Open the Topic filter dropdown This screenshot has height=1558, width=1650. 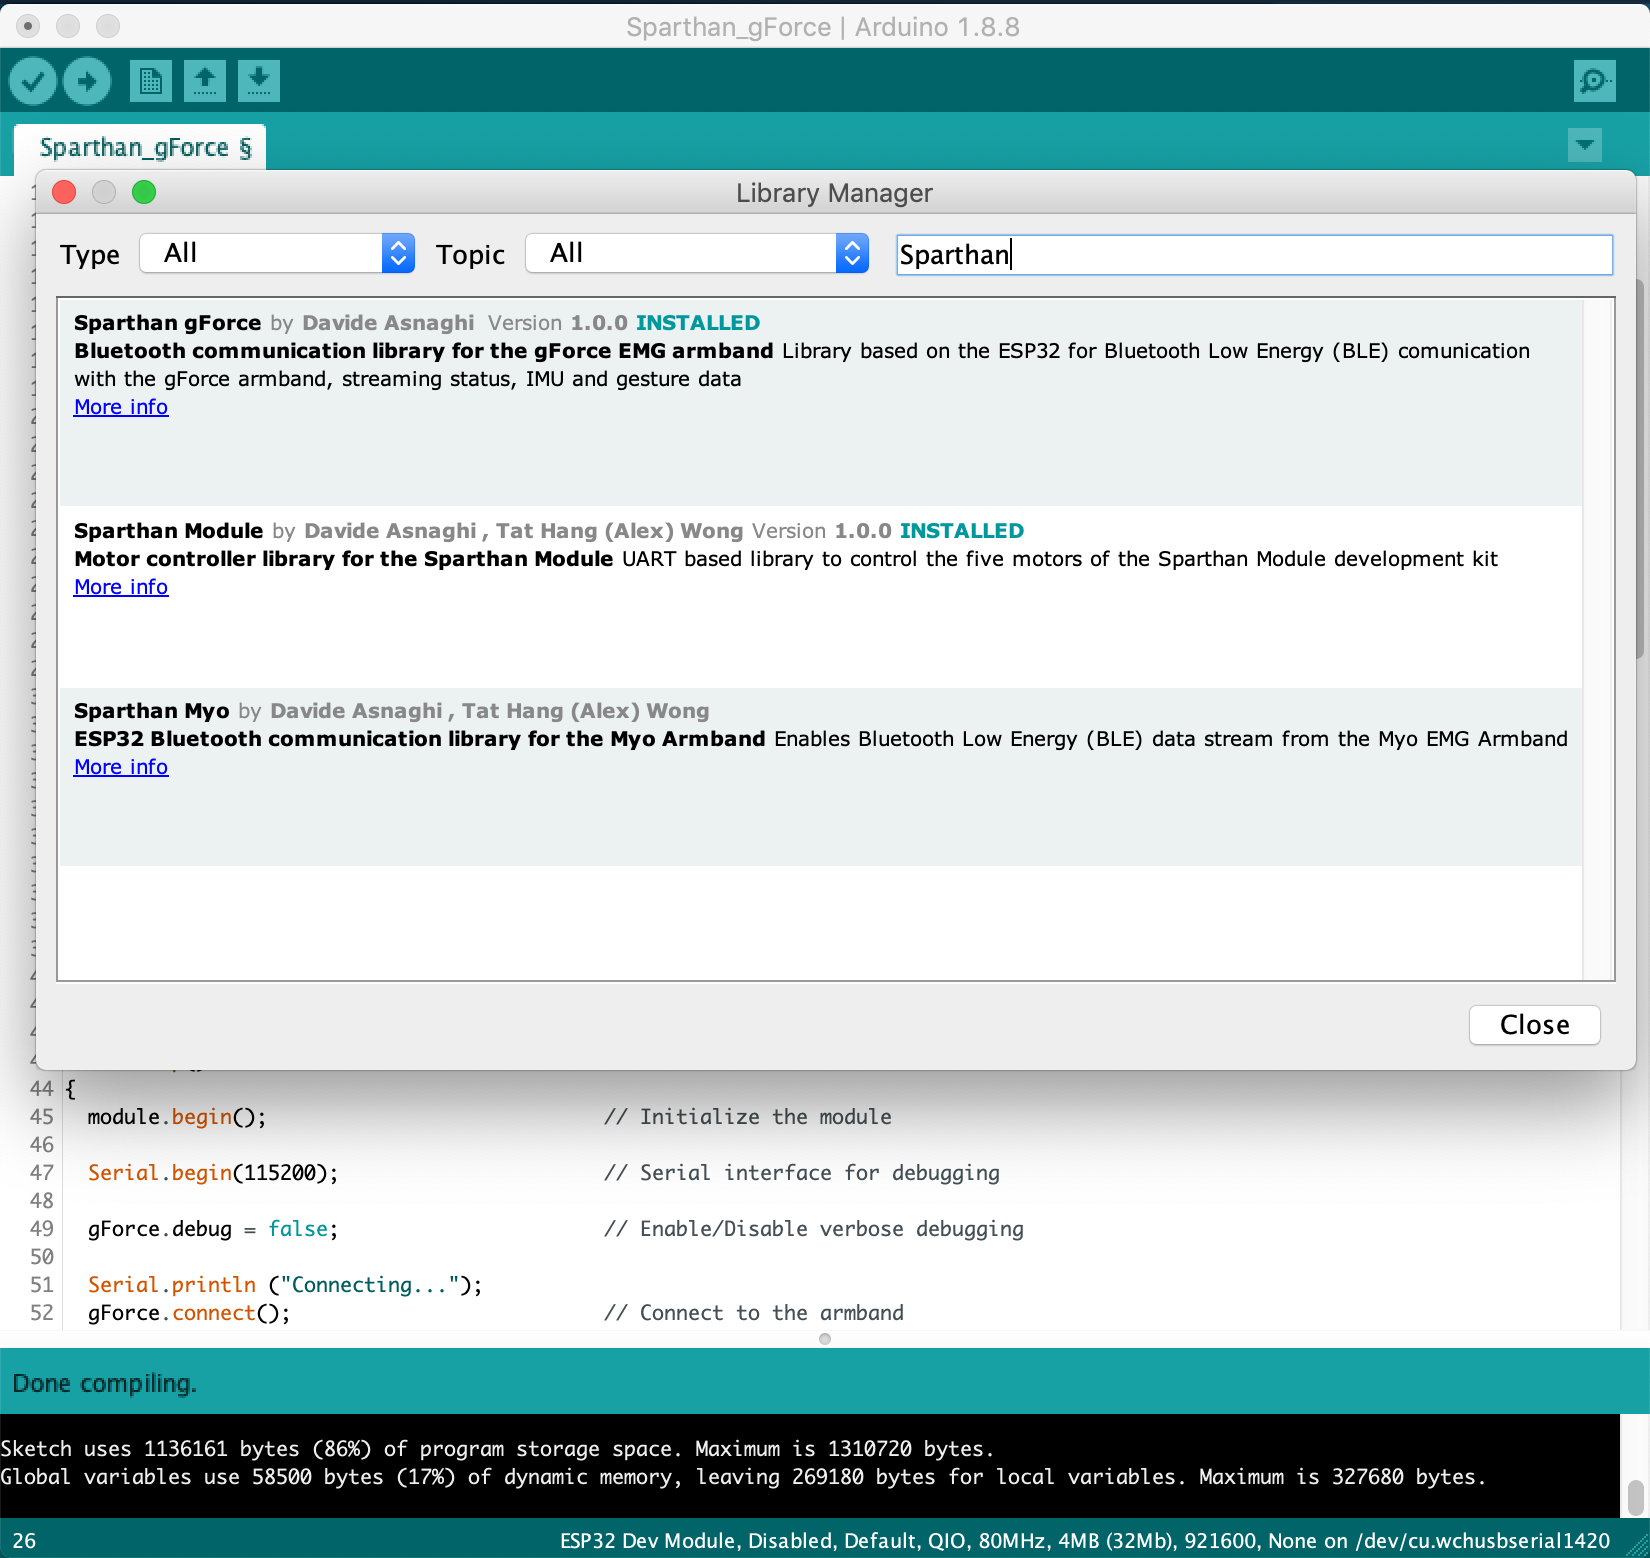pyautogui.click(x=697, y=254)
